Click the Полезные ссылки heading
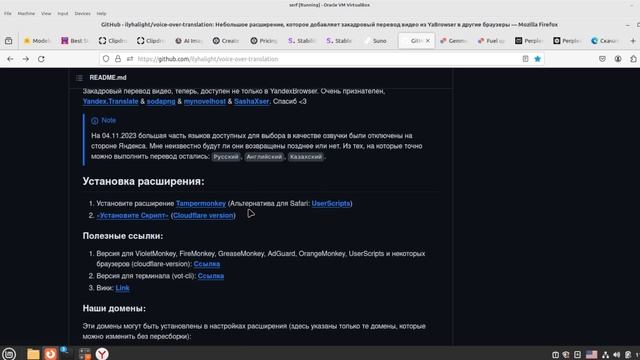 coord(123,236)
